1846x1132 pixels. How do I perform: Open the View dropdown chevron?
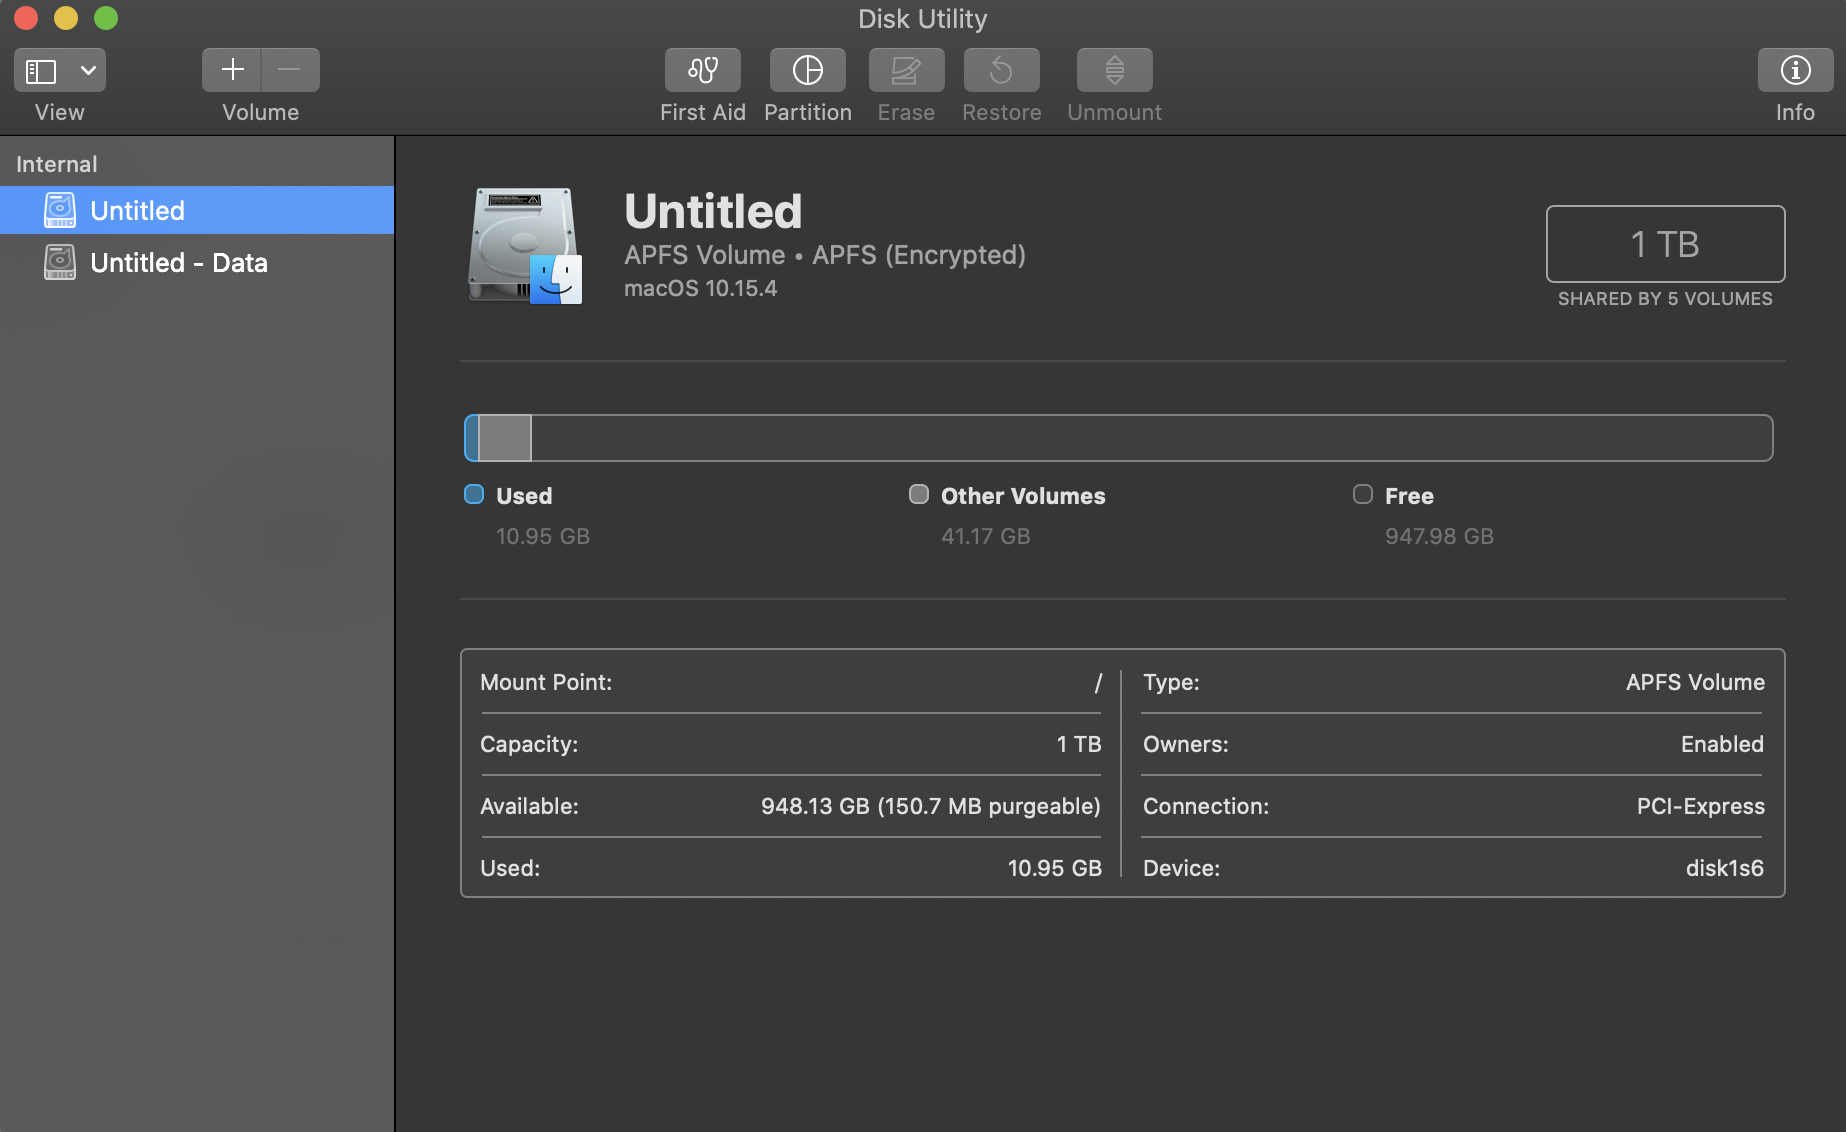[88, 71]
